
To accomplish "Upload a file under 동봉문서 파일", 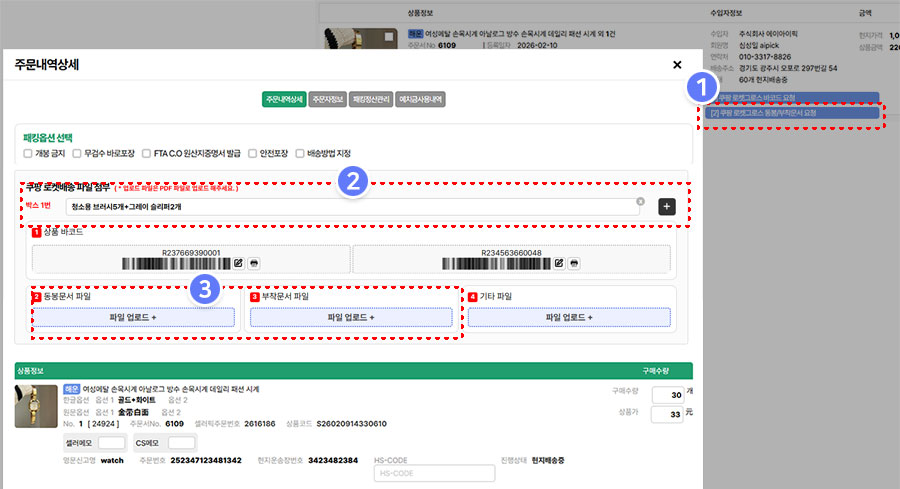I will pyautogui.click(x=133, y=317).
